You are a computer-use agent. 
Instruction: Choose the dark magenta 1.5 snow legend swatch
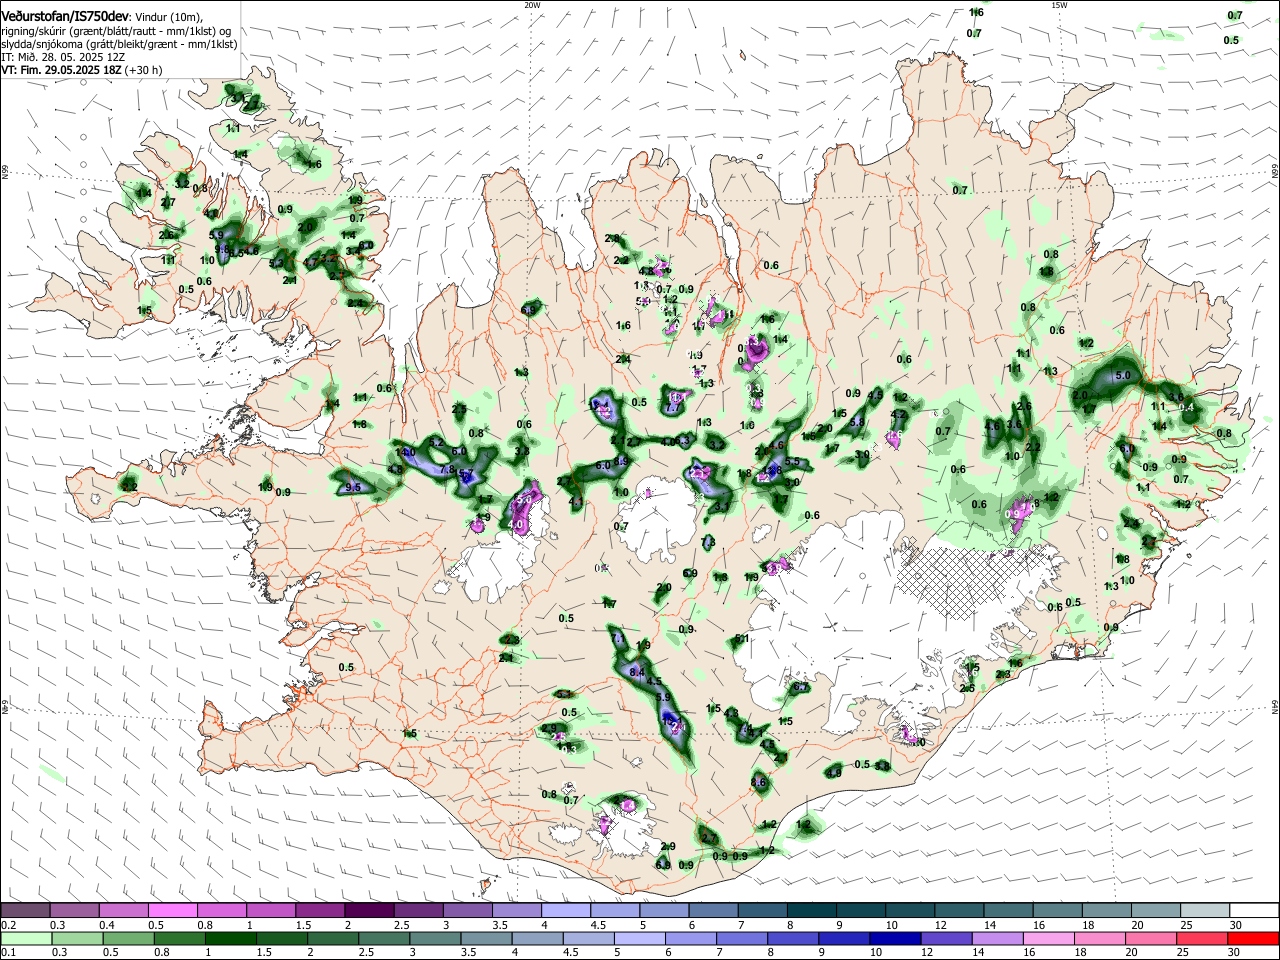(319, 911)
